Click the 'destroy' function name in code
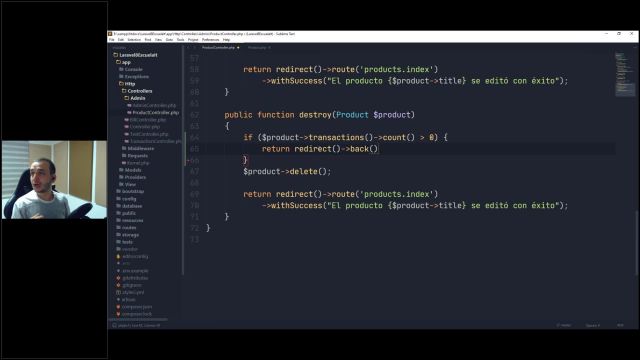 click(x=315, y=115)
